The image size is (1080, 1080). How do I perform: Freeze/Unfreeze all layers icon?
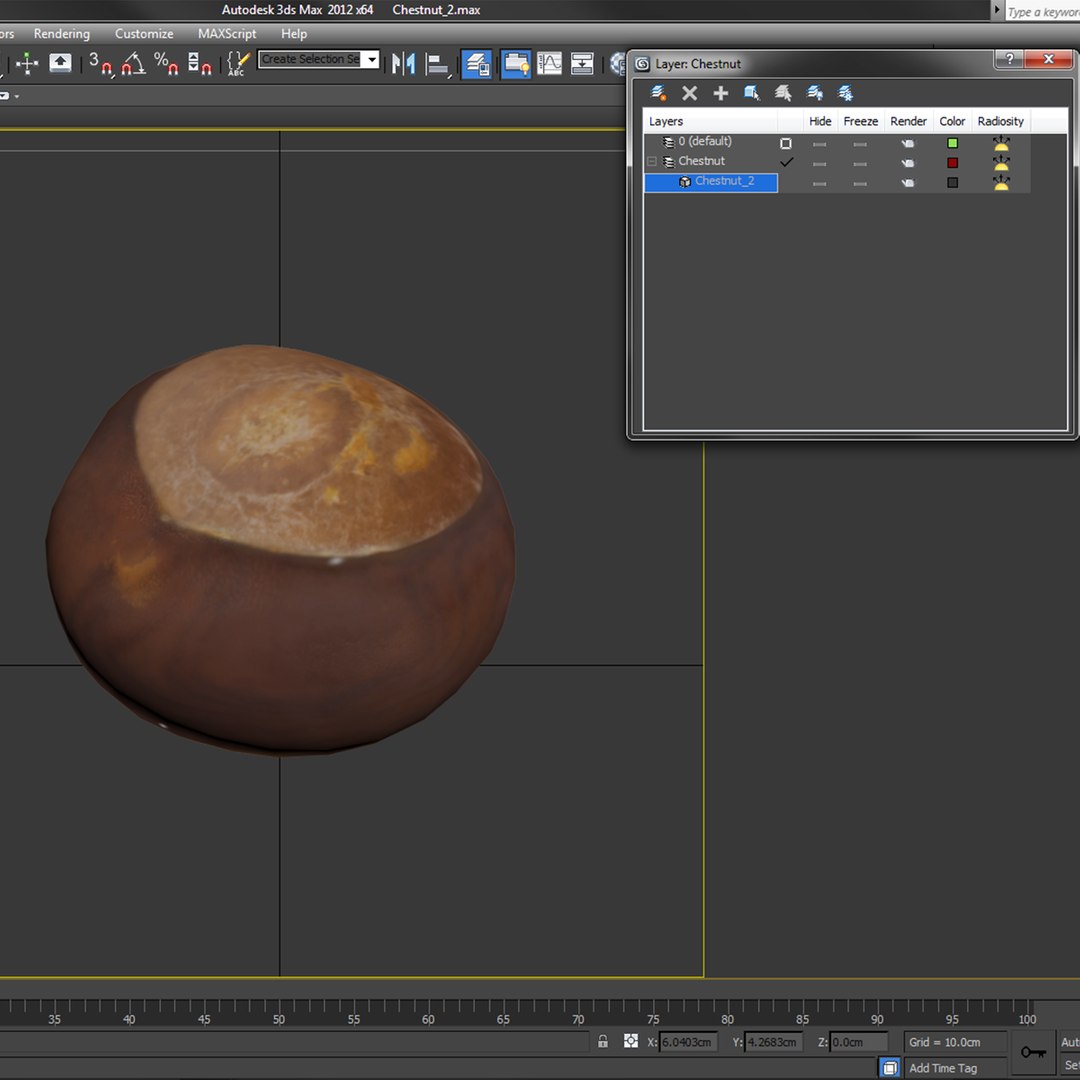pyautogui.click(x=845, y=93)
